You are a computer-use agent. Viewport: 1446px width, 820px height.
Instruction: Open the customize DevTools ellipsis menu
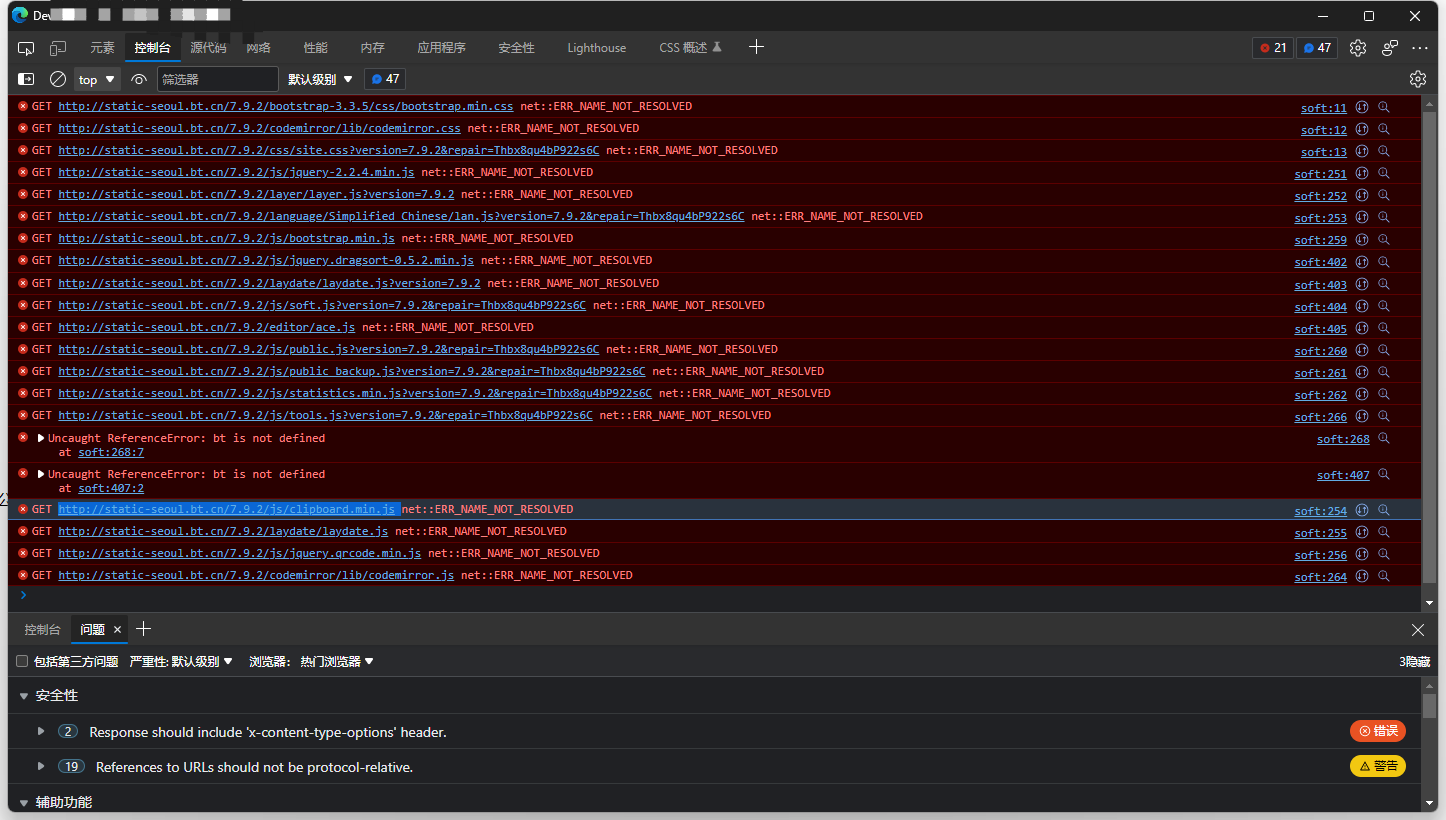(1420, 48)
